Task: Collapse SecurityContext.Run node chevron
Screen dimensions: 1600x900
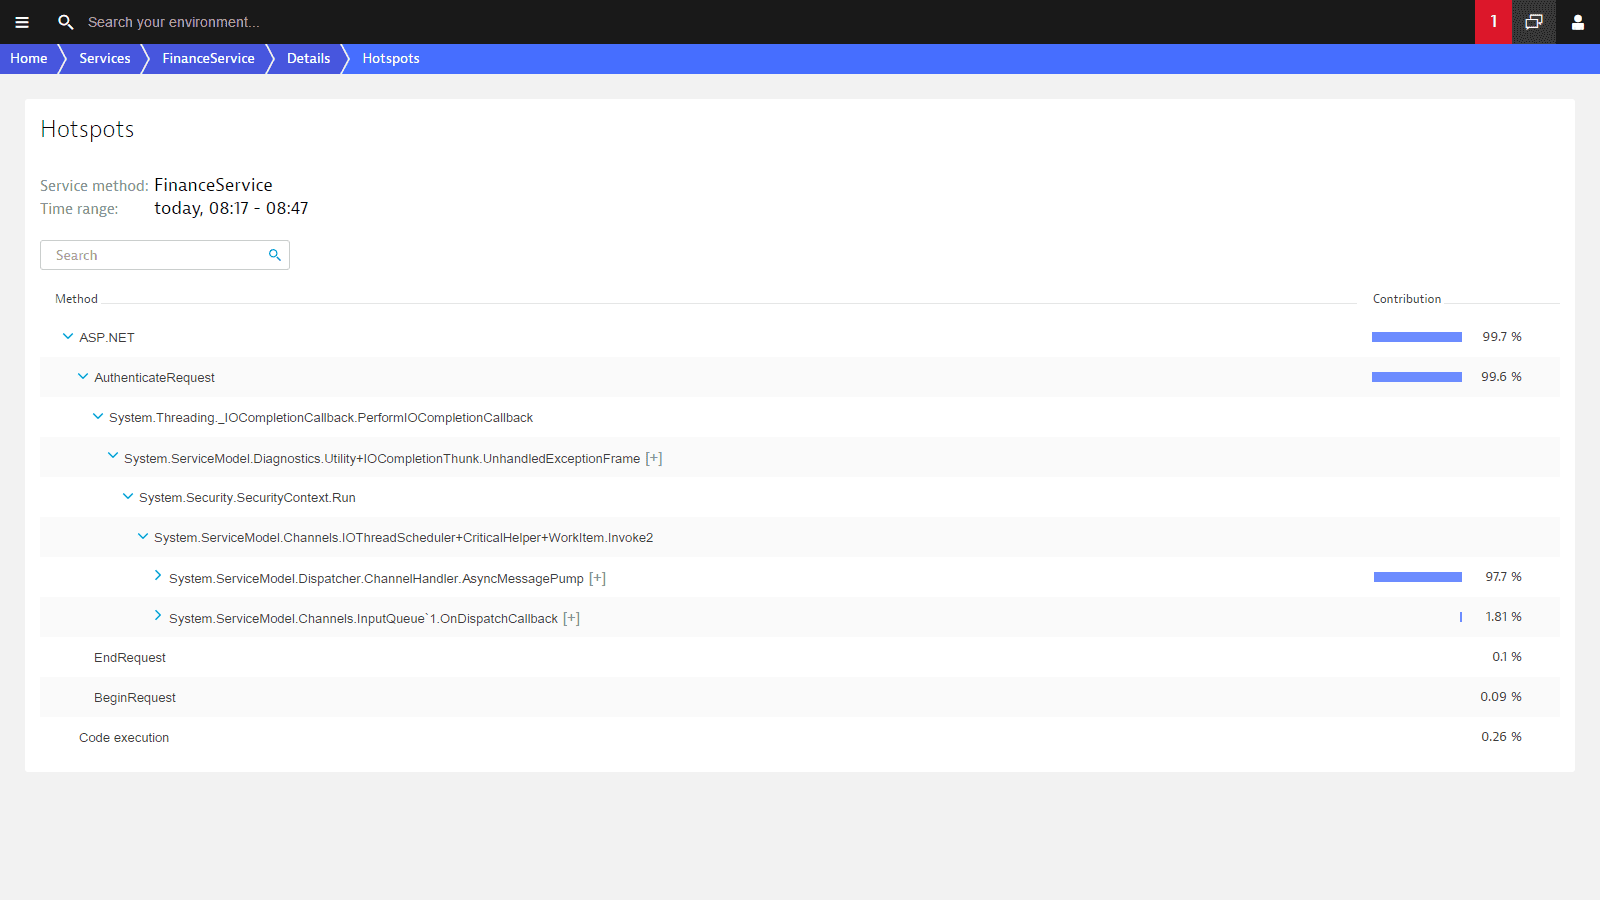Action: [x=128, y=496]
